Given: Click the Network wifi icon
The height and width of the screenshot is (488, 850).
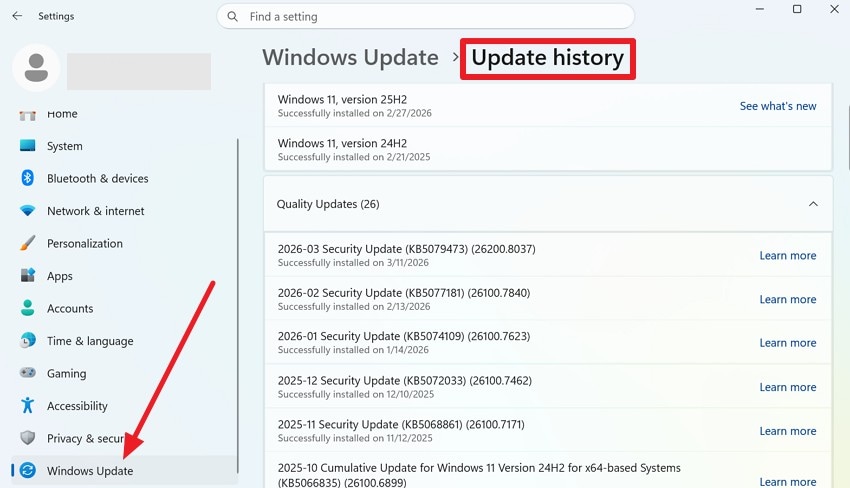Looking at the screenshot, I should tap(28, 210).
